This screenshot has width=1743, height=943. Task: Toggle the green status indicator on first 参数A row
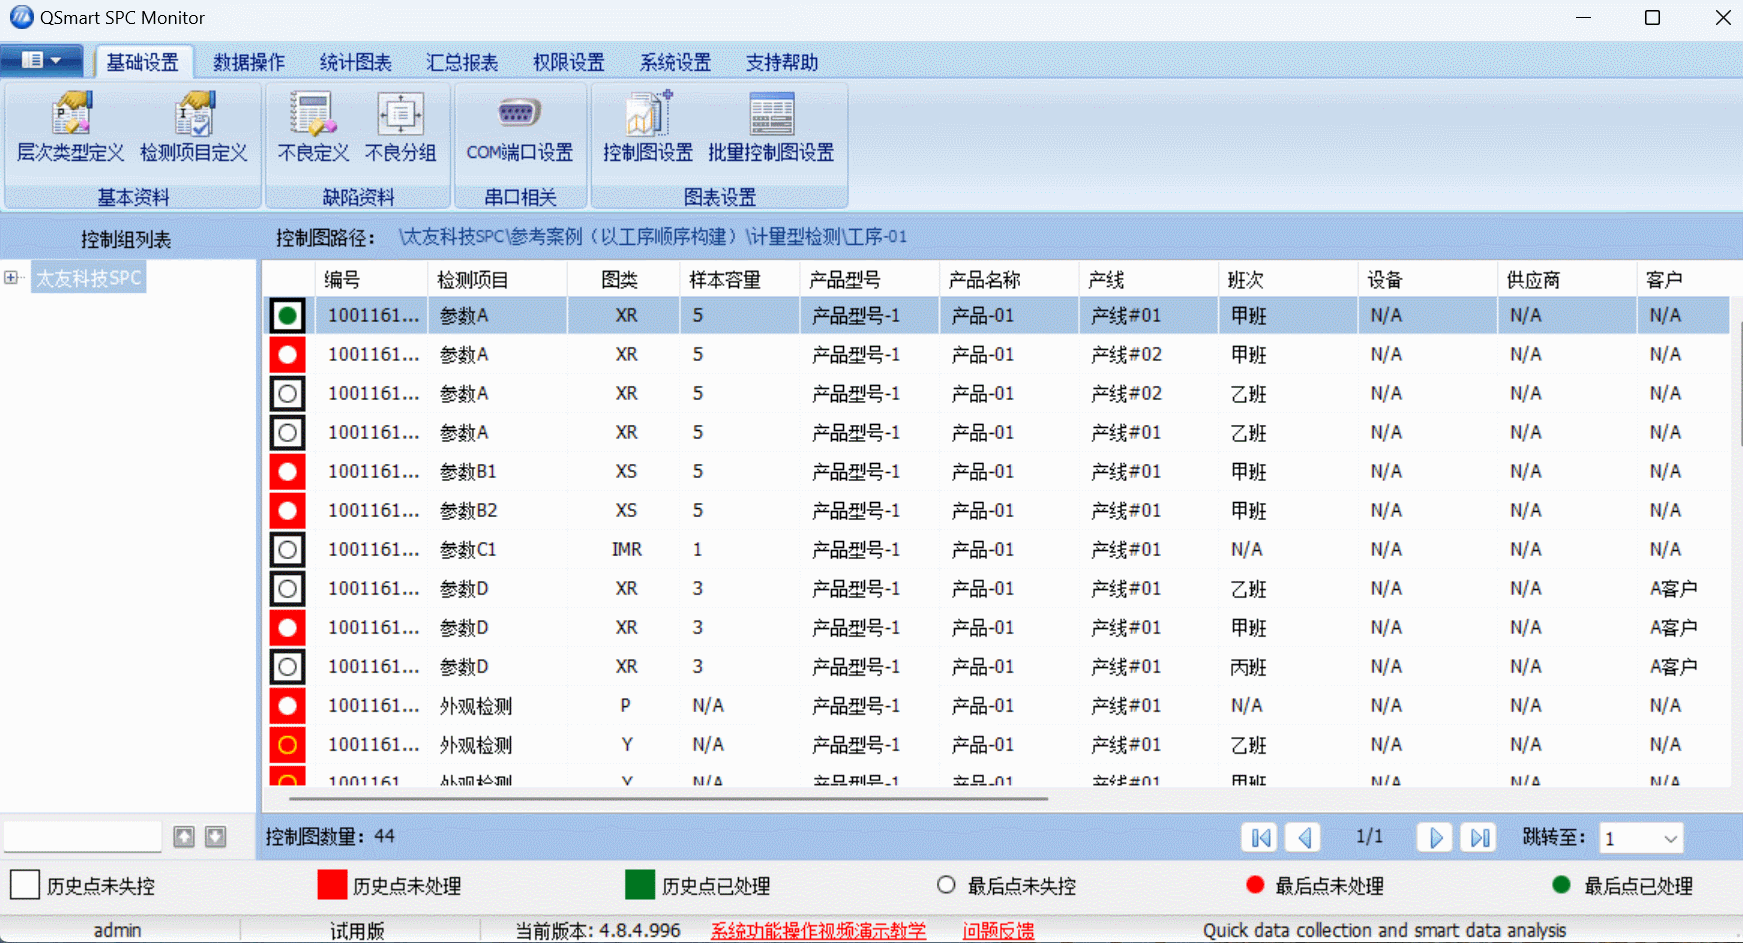[x=287, y=314]
